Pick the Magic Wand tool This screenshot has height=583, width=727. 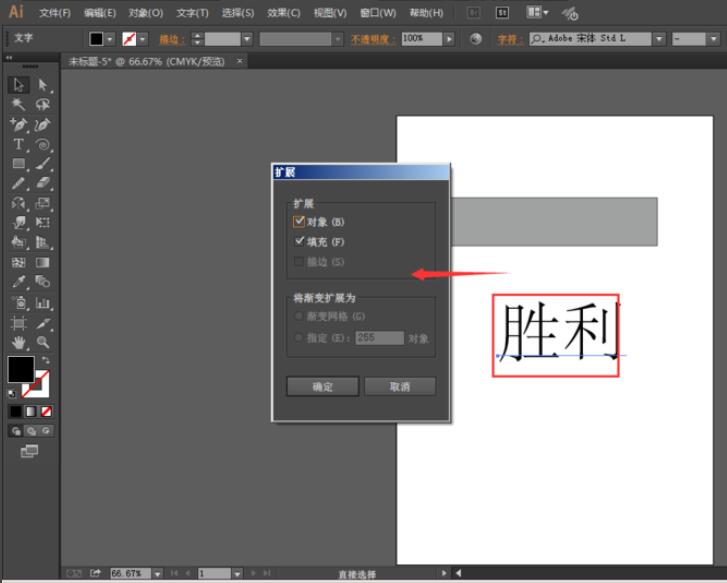[19, 104]
